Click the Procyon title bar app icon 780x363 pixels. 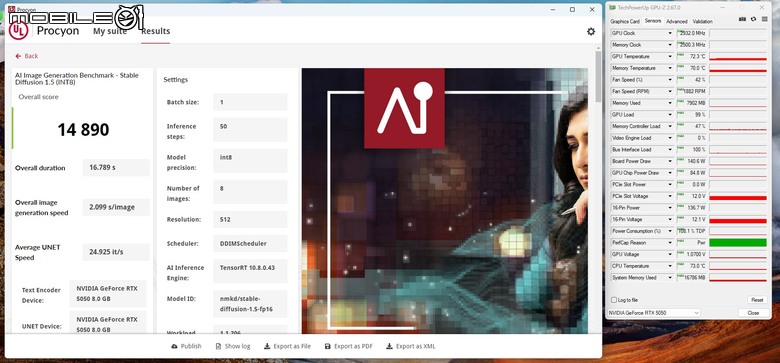(11, 9)
